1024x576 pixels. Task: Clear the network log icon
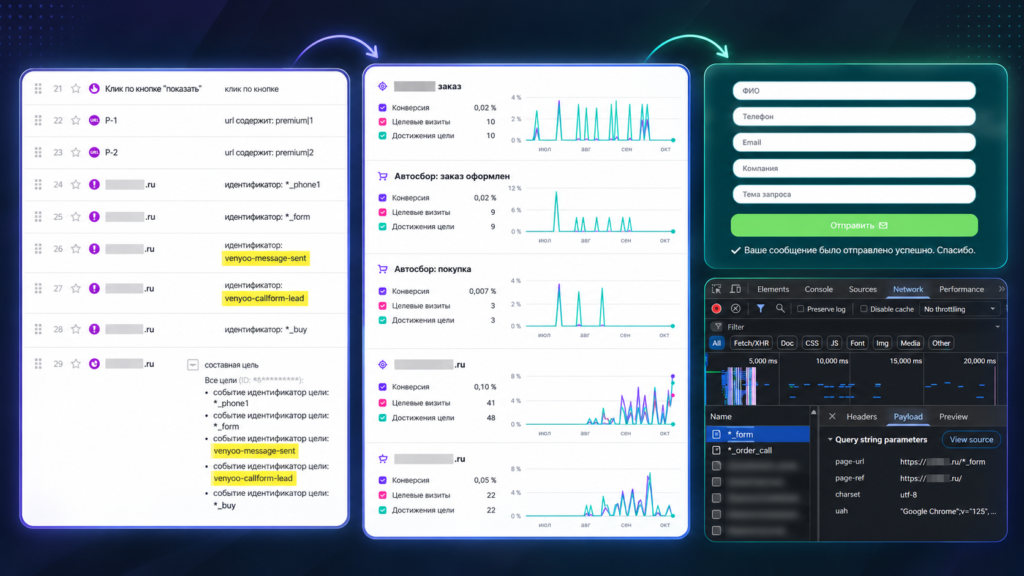tap(735, 308)
